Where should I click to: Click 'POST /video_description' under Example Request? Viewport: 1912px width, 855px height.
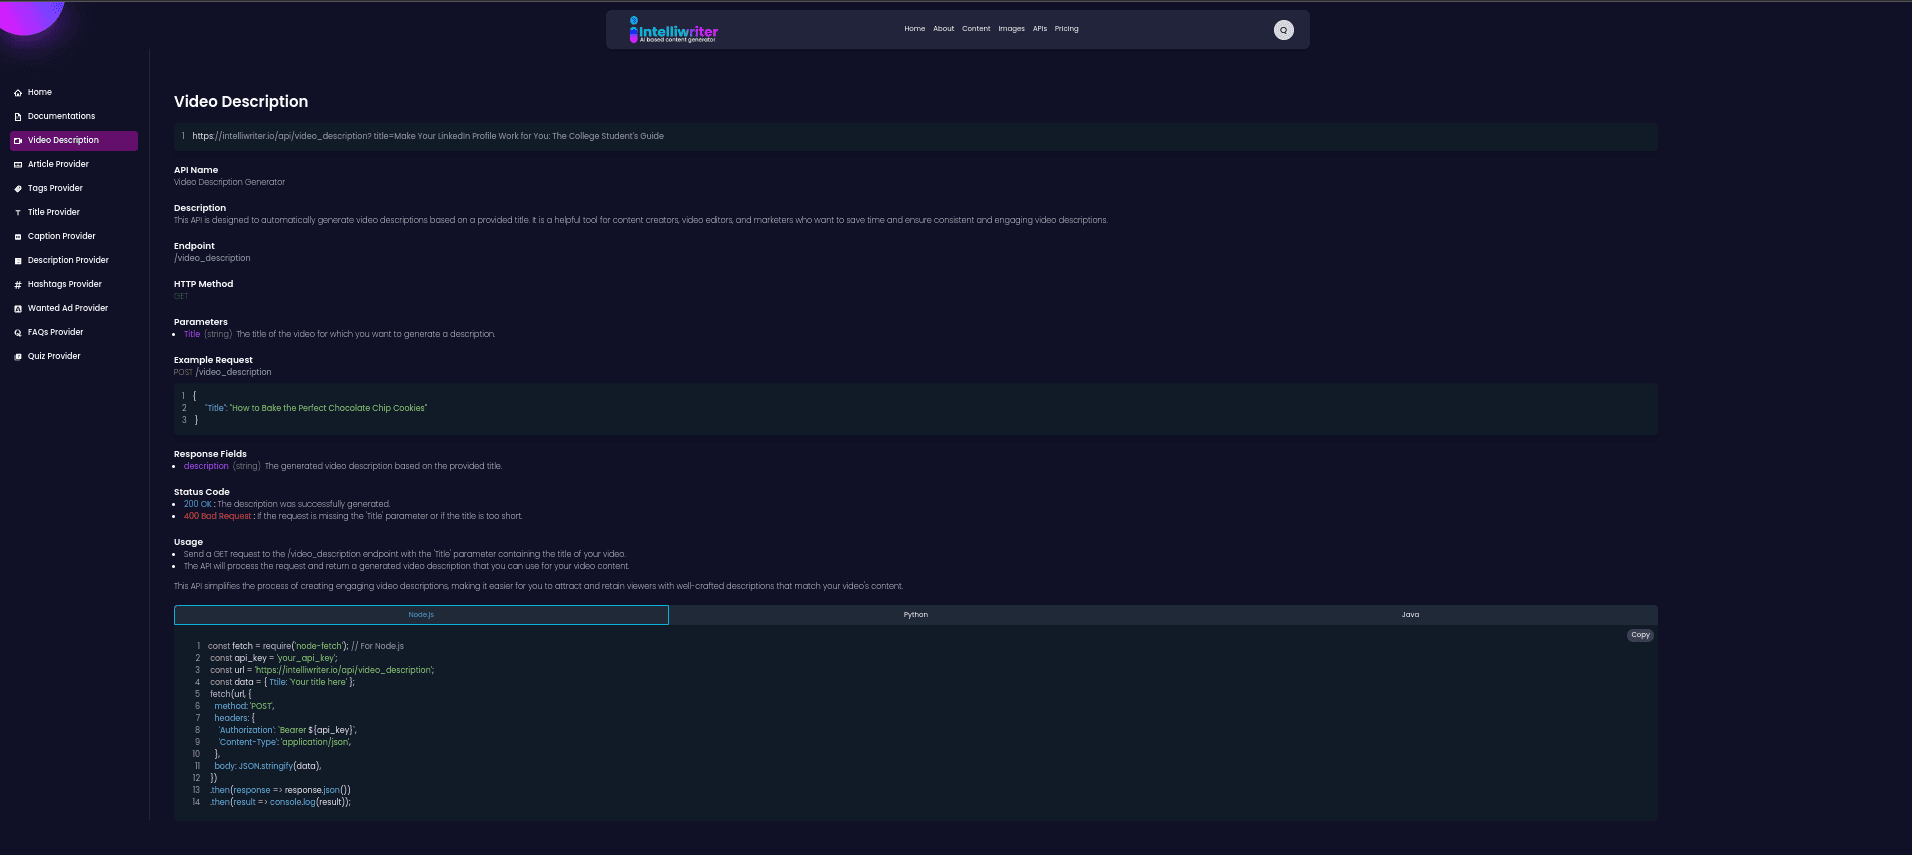point(222,372)
